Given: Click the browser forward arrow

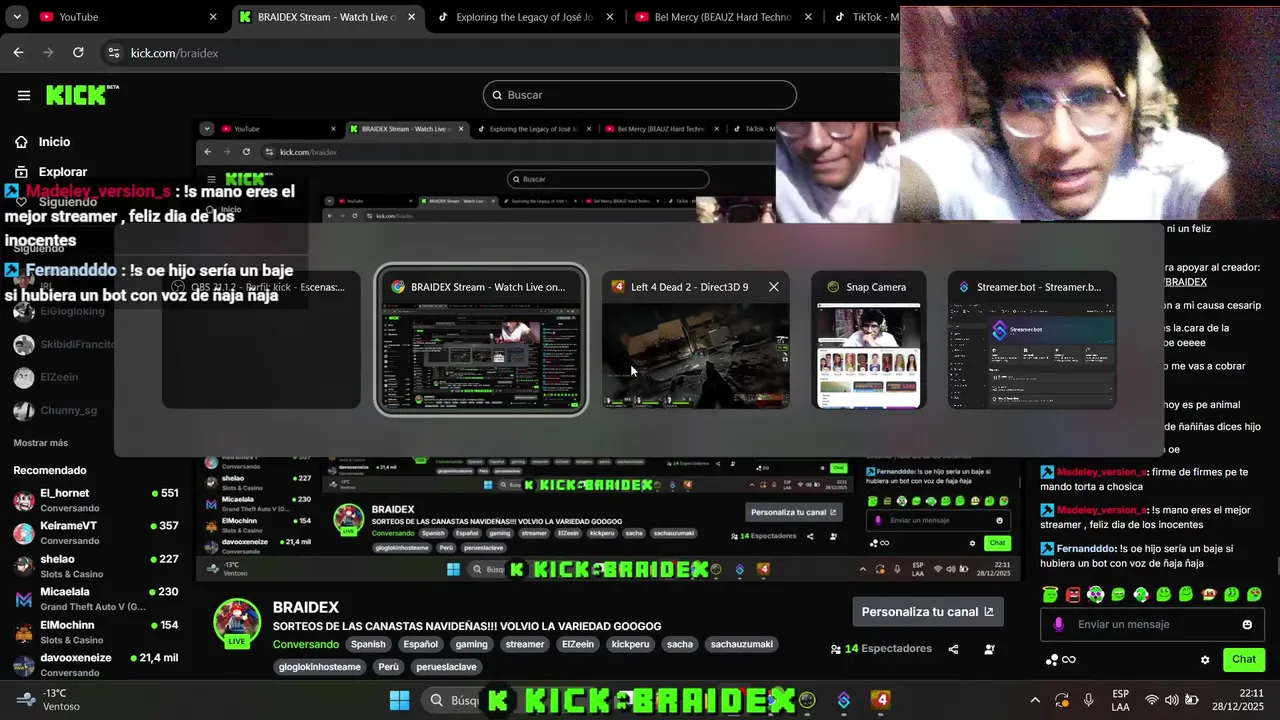Looking at the screenshot, I should click(x=47, y=53).
